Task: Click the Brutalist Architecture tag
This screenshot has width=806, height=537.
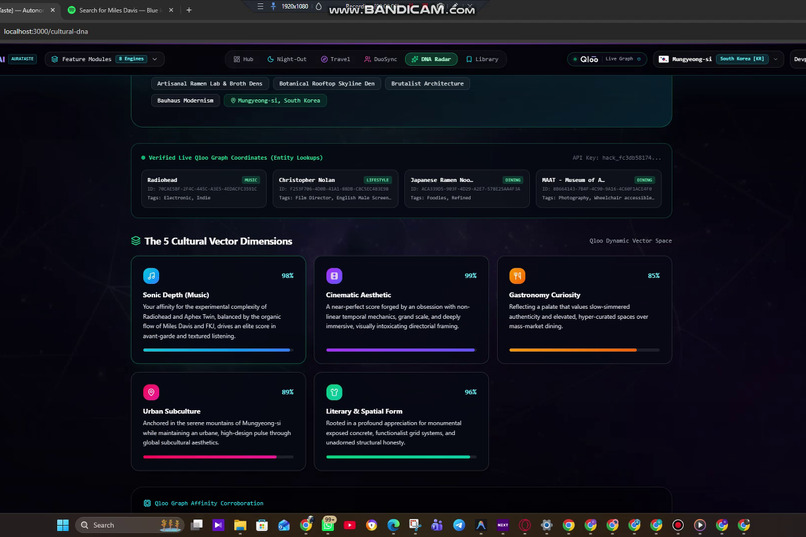Action: [427, 83]
